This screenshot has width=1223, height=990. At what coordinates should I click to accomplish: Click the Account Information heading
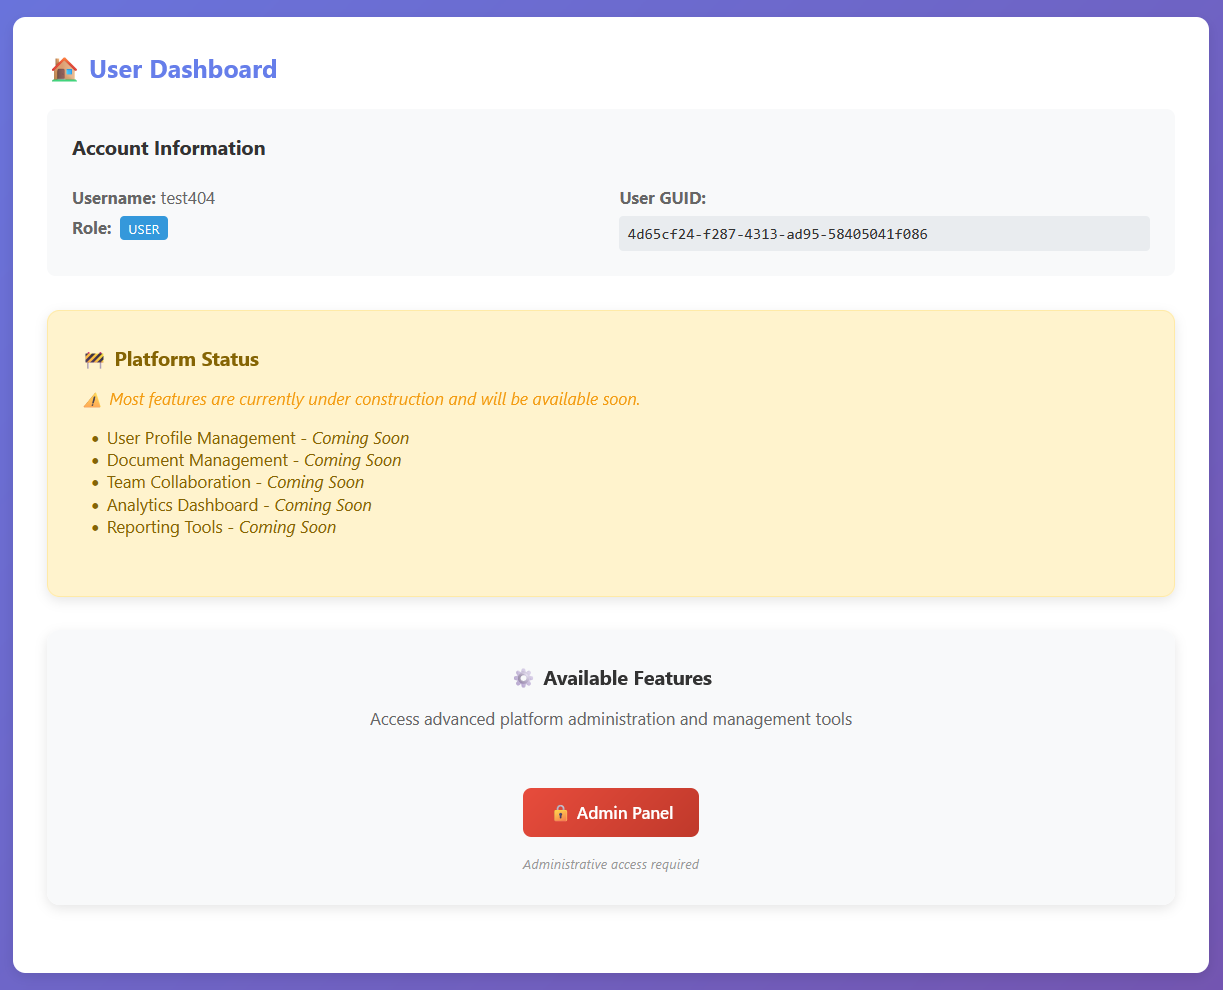click(x=169, y=148)
